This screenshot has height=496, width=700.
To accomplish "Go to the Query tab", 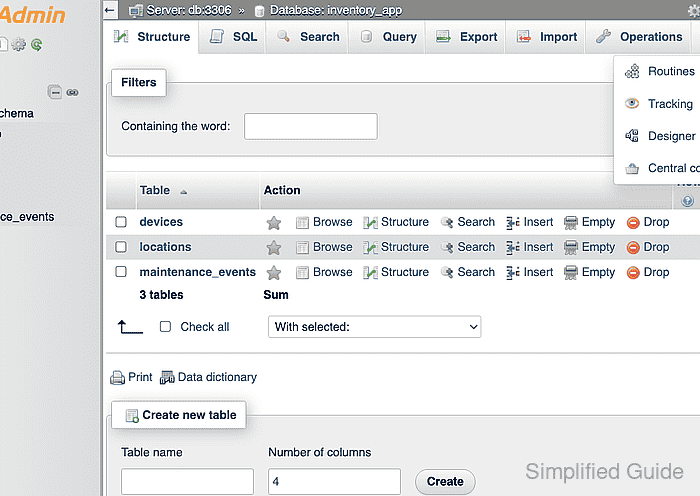I will point(388,37).
